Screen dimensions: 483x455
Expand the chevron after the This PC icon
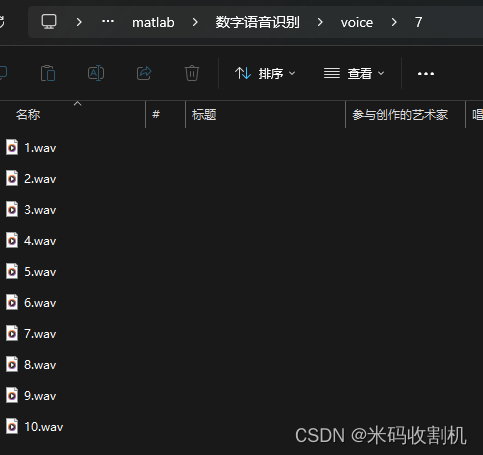tap(79, 22)
